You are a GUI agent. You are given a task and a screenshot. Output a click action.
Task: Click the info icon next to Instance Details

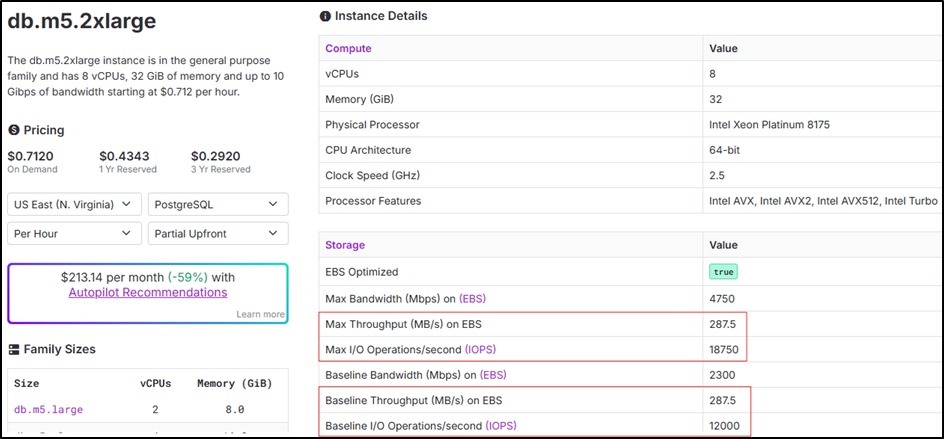click(324, 16)
